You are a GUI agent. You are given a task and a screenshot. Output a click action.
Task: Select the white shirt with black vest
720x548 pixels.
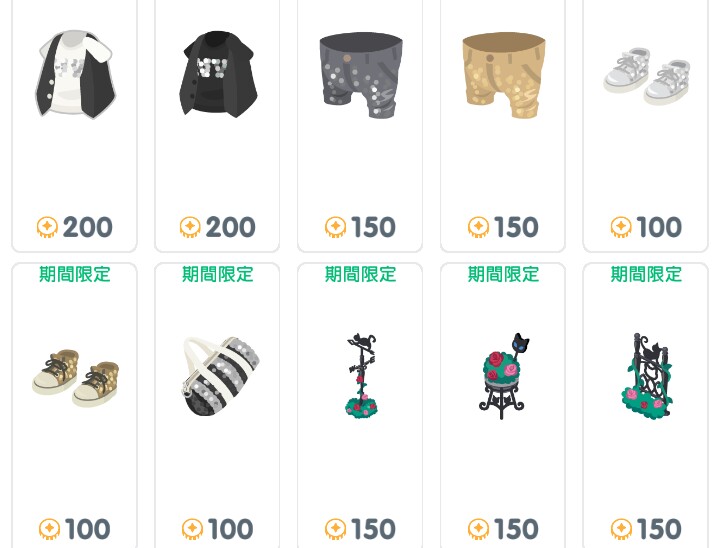pos(75,74)
